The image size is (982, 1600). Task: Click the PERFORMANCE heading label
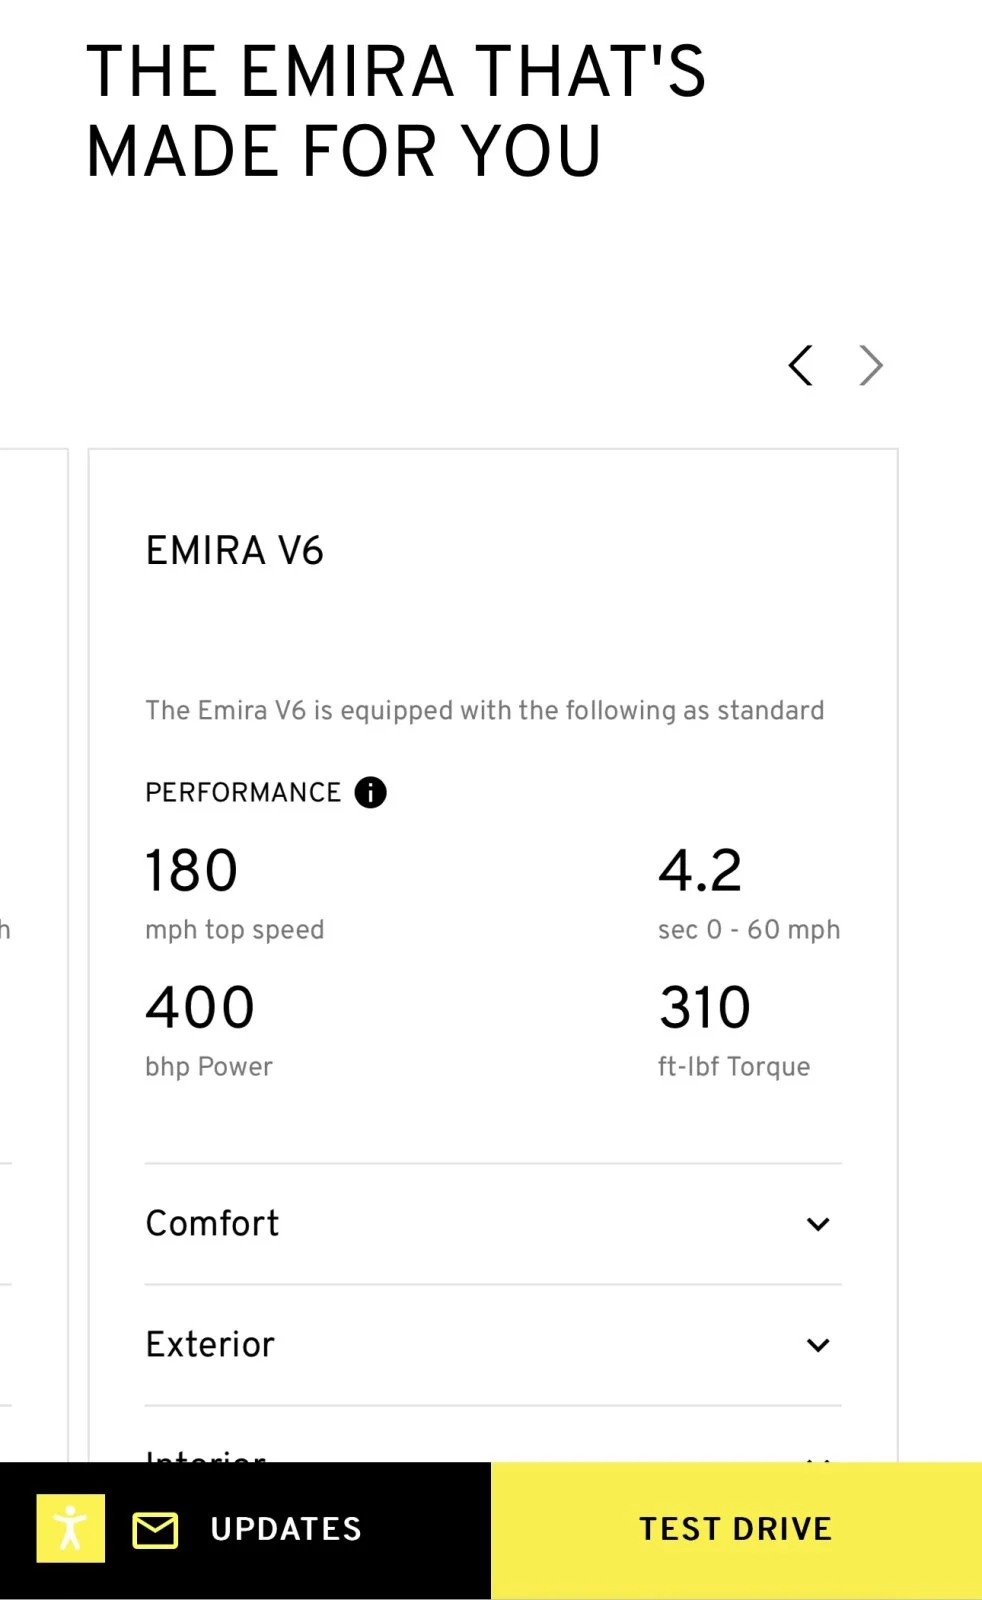click(x=243, y=792)
